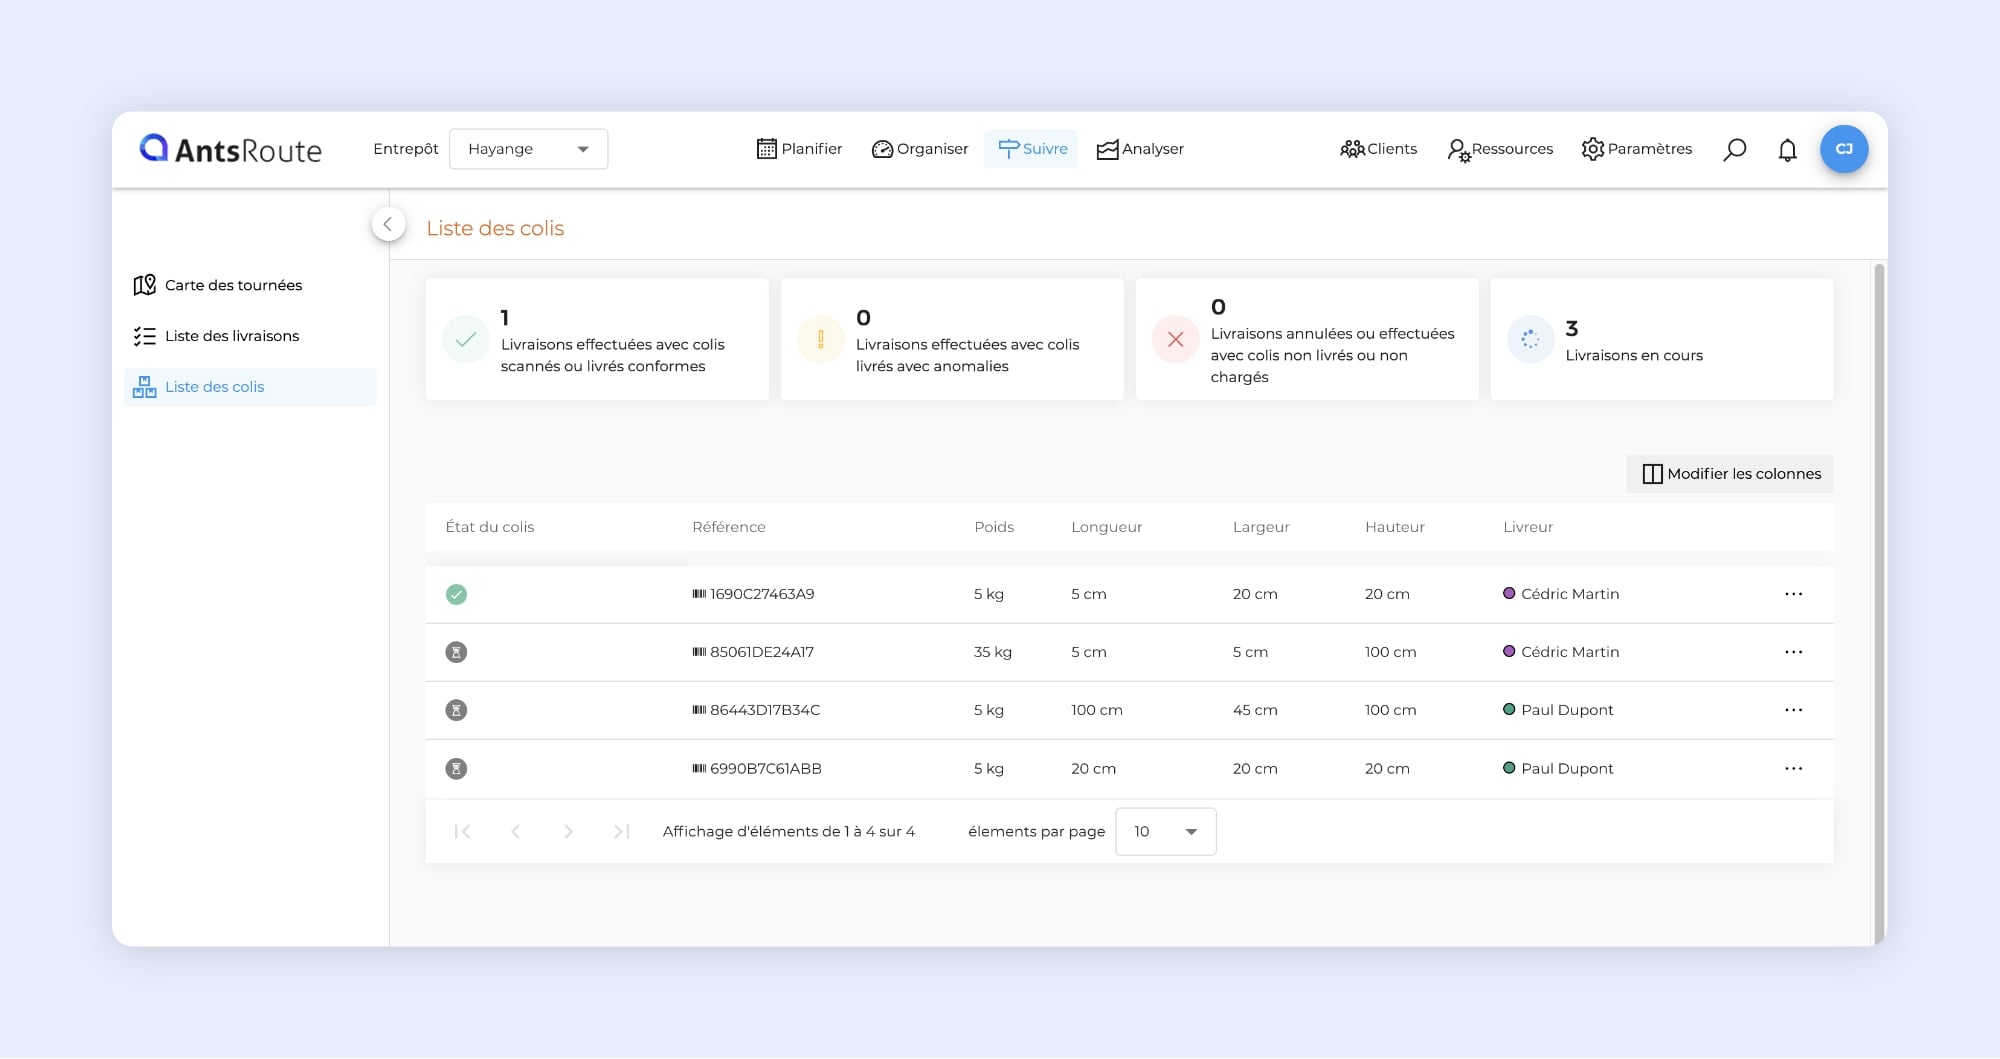Switch to the Analyser tab
The height and width of the screenshot is (1059, 2000).
pos(1140,149)
